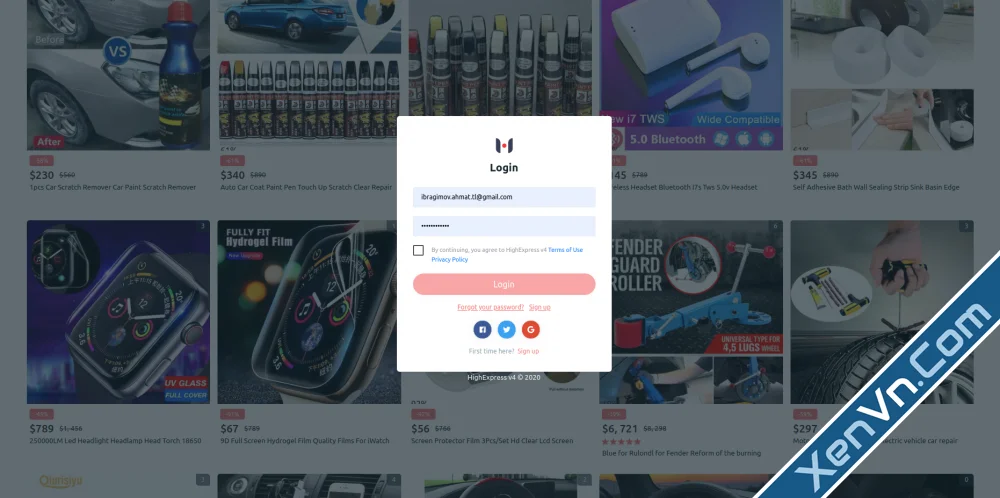Image resolution: width=1000 pixels, height=498 pixels.
Task: Click the Facebook login icon
Action: (x=482, y=330)
